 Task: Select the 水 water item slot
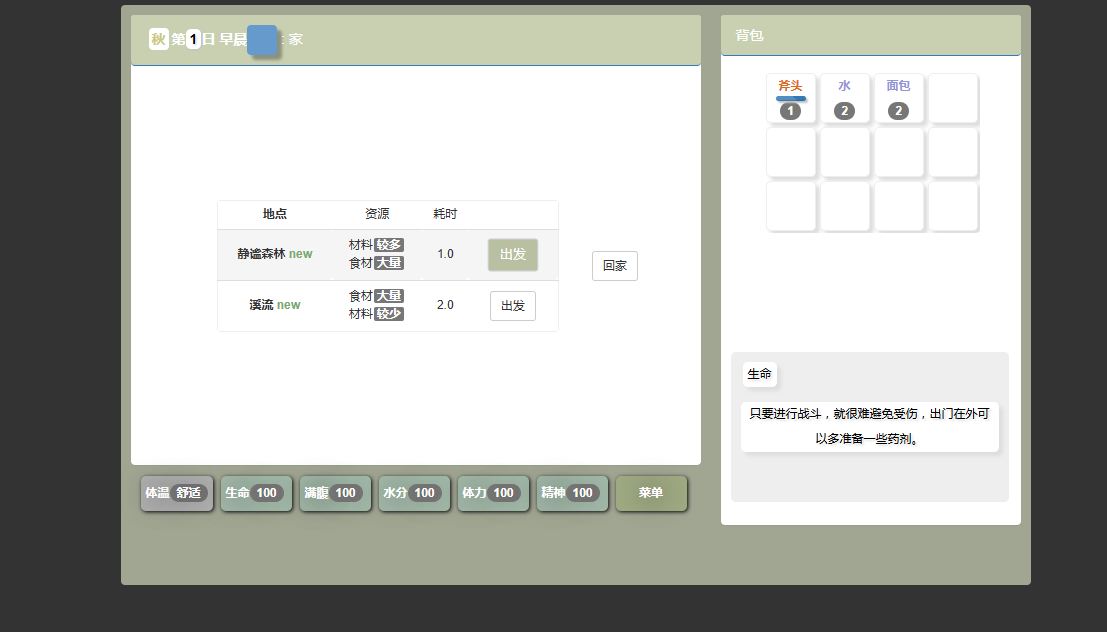click(845, 98)
